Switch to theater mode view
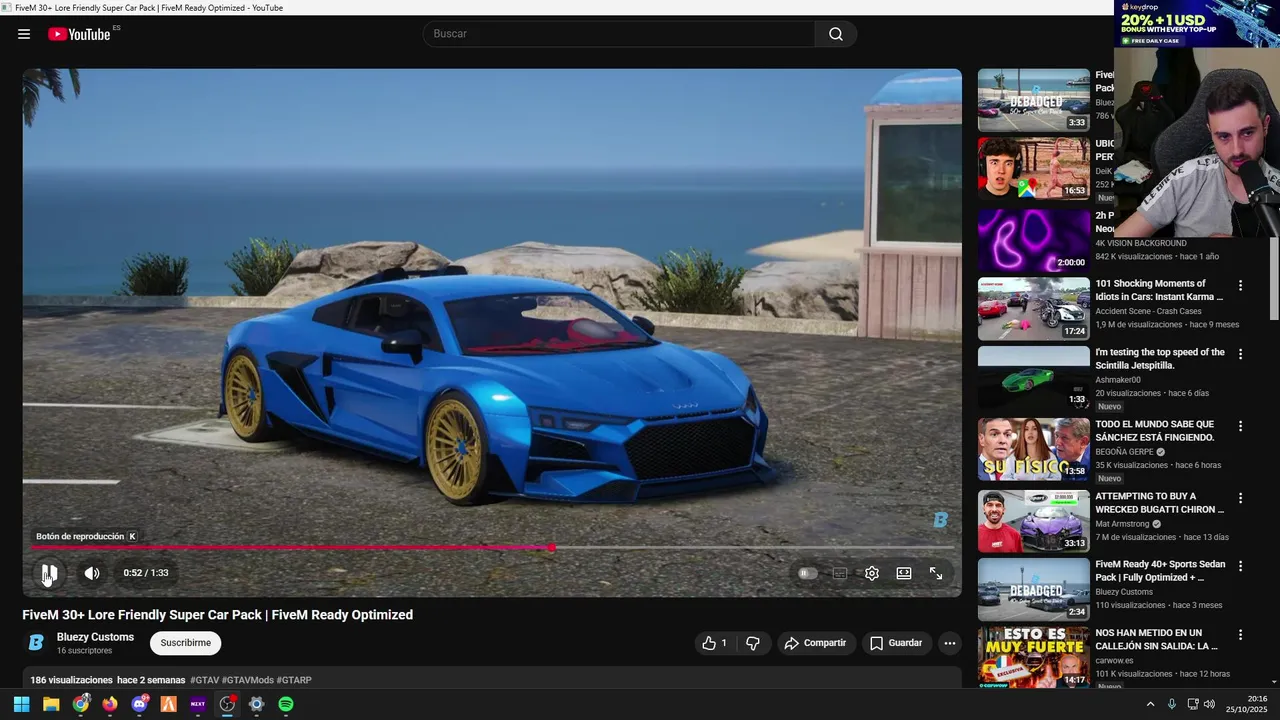Viewport: 1280px width, 720px height. (904, 573)
